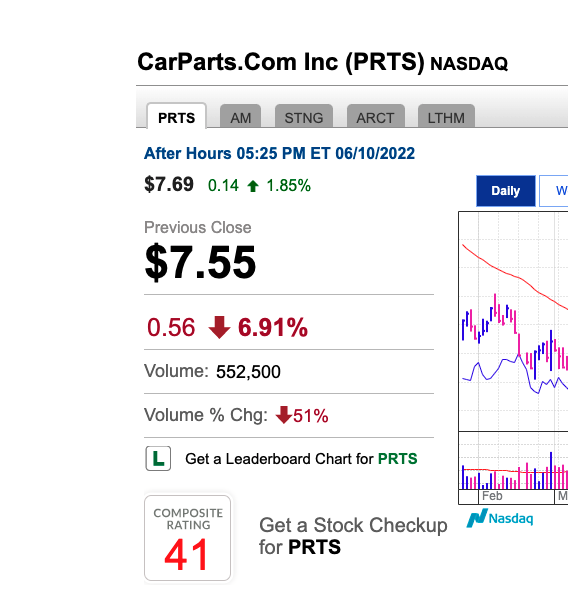
Task: Open Get a Stock Checkup for PRTS link
Action: (353, 536)
